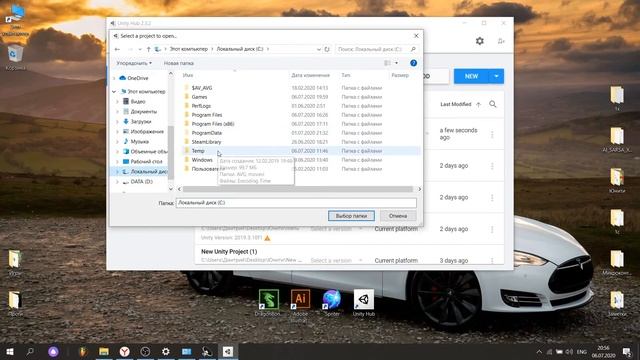This screenshot has height=360, width=640.
Task: Click the NEW button in Unity Hub
Action: click(471, 76)
